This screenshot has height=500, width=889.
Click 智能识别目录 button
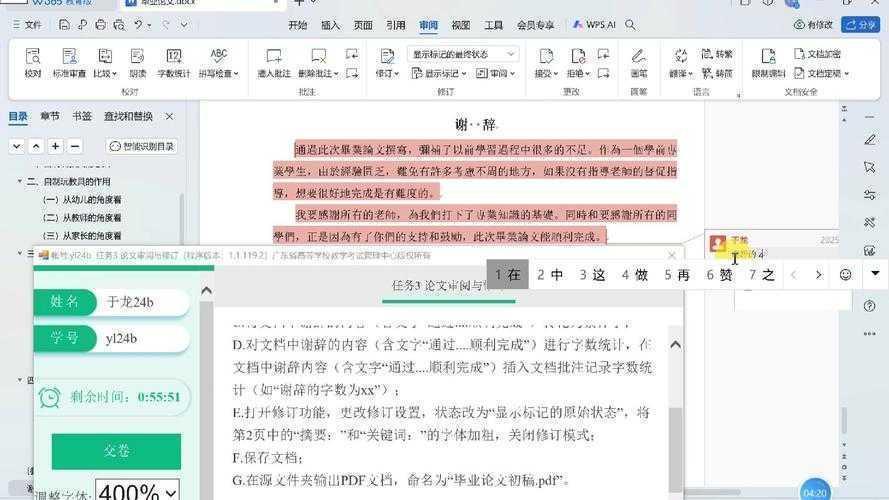pos(142,146)
